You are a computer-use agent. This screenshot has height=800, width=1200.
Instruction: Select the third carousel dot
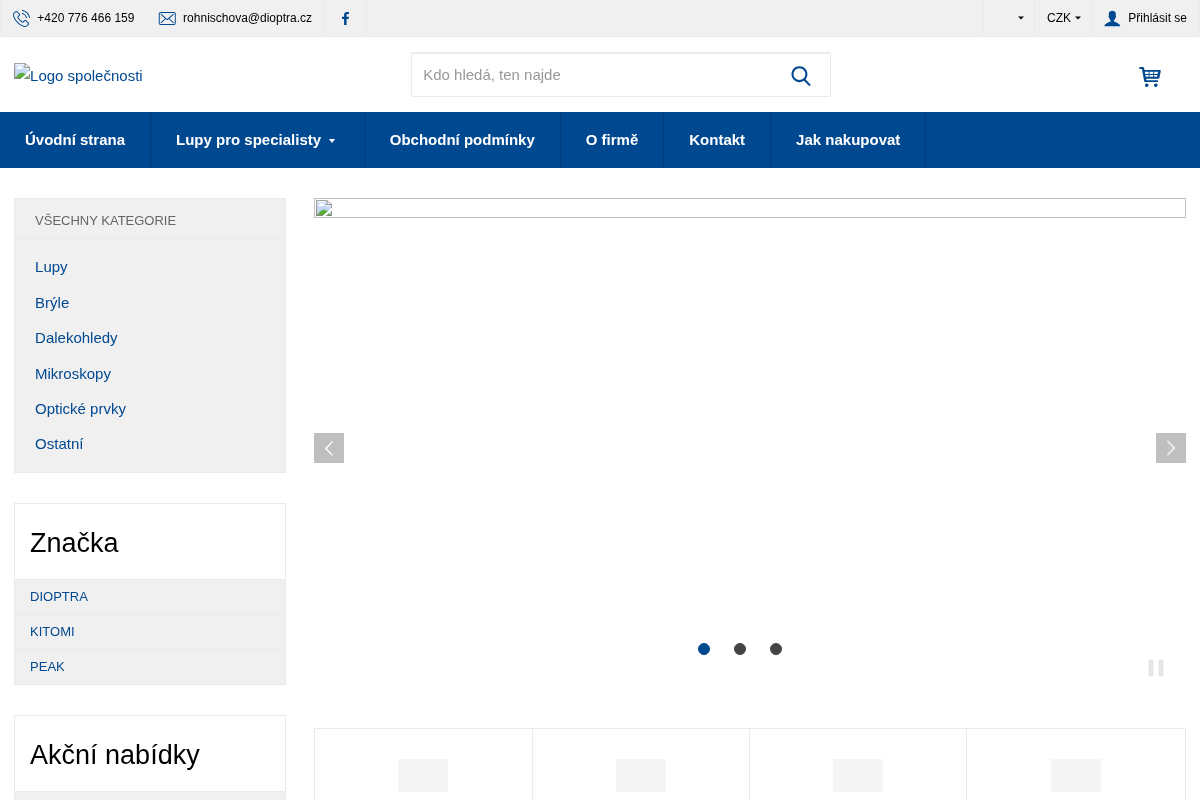[776, 649]
